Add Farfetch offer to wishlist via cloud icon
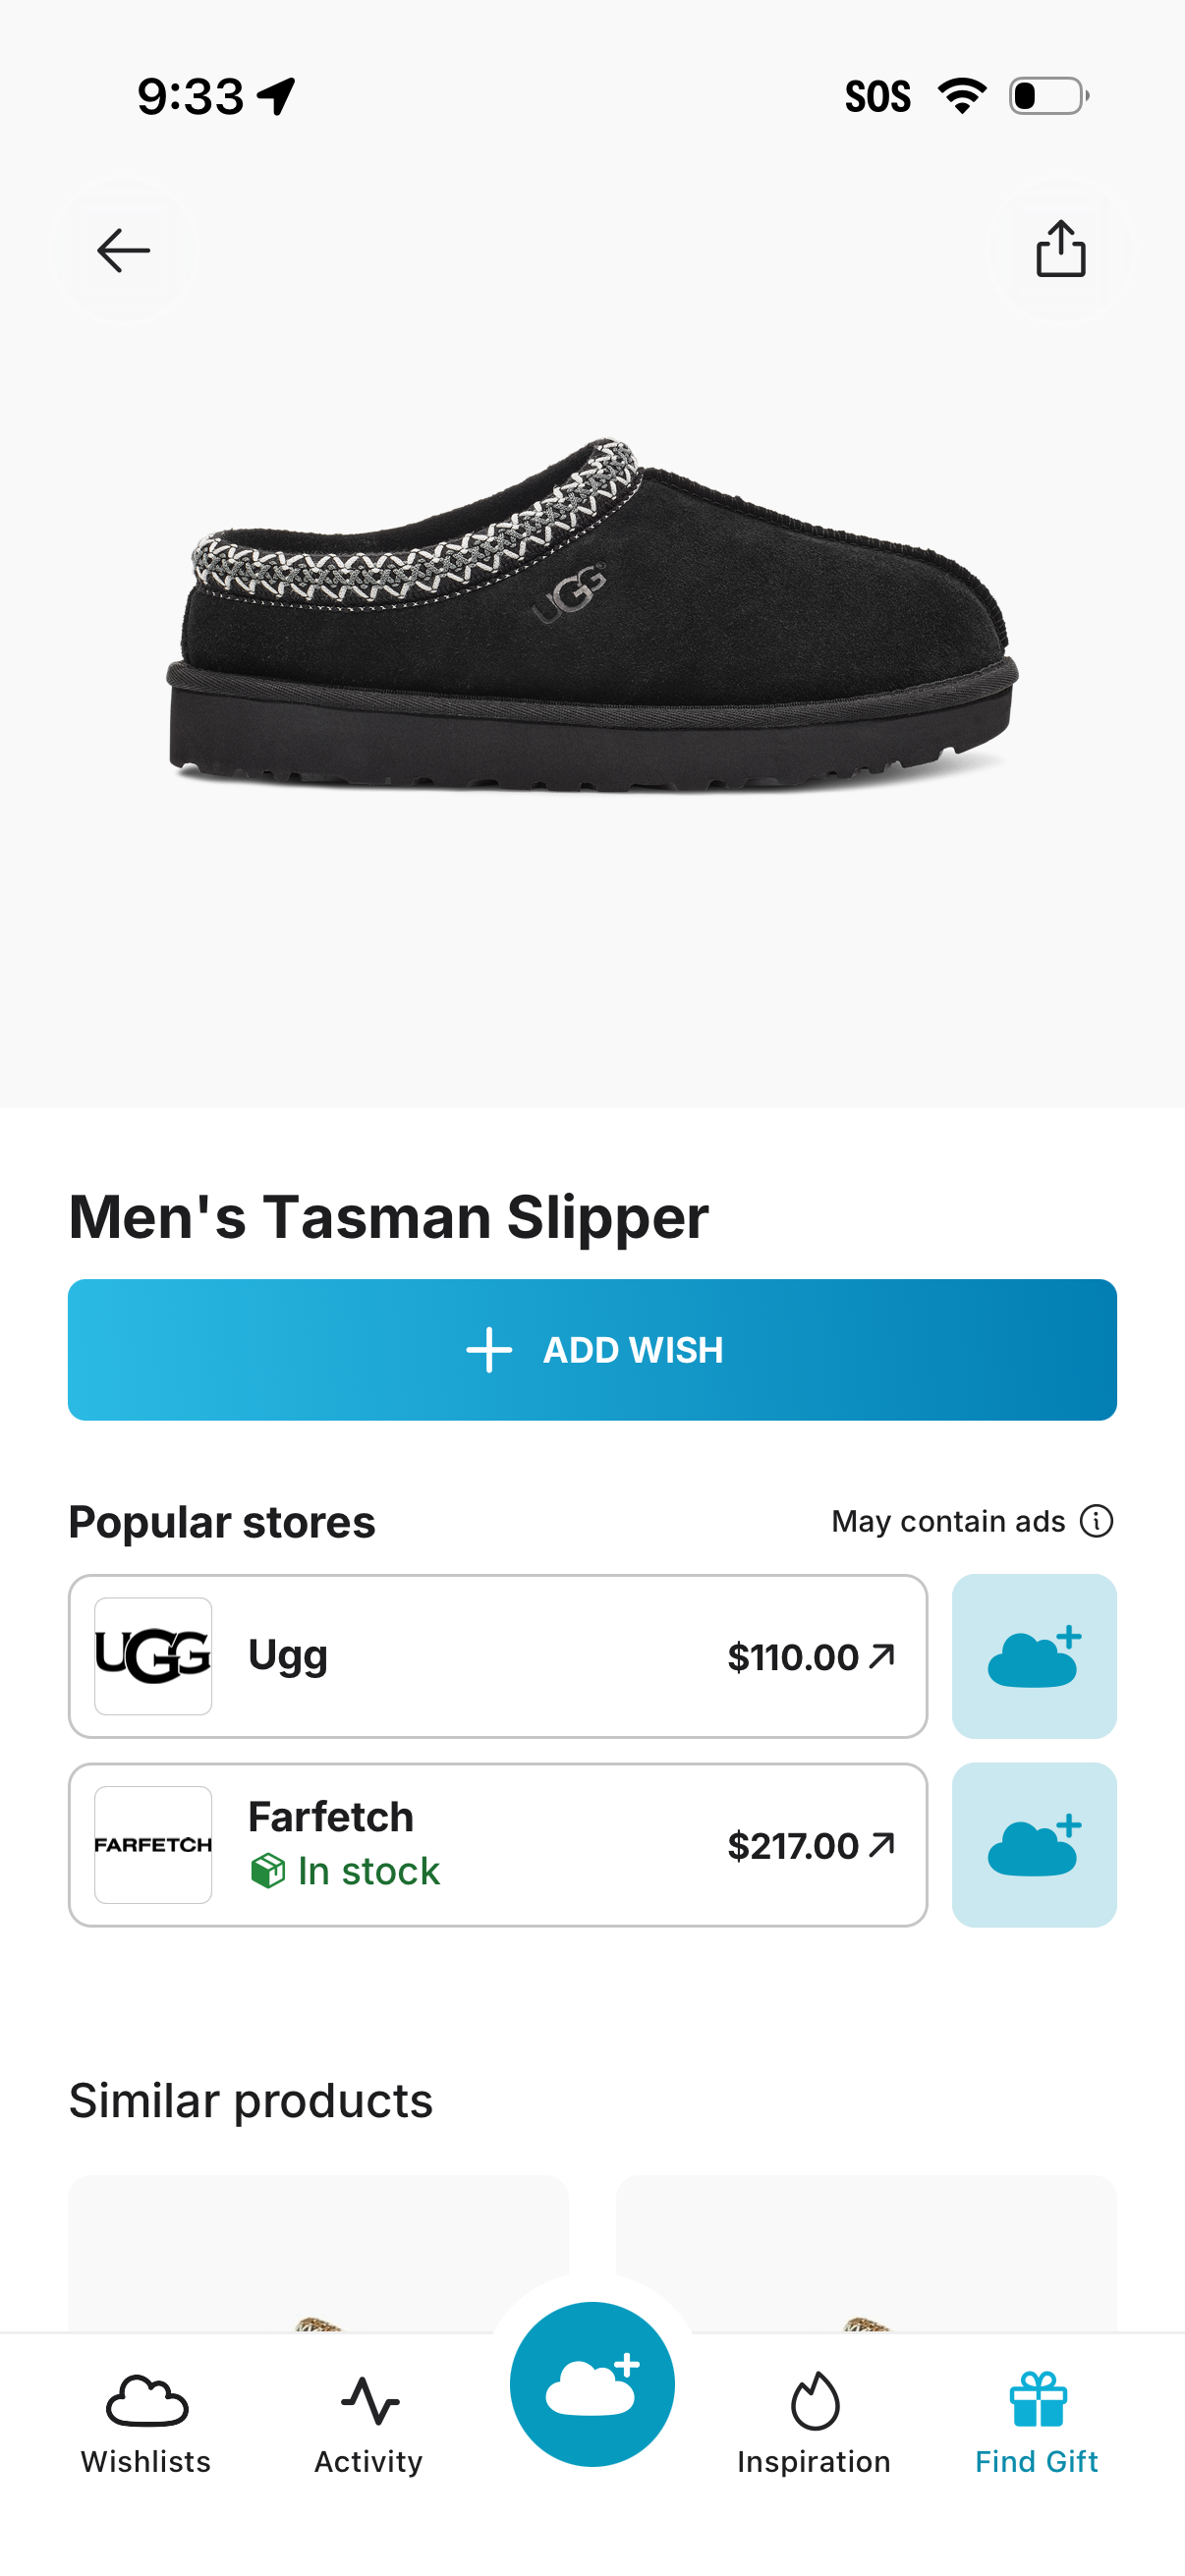This screenshot has height=2576, width=1185. tap(1033, 1844)
